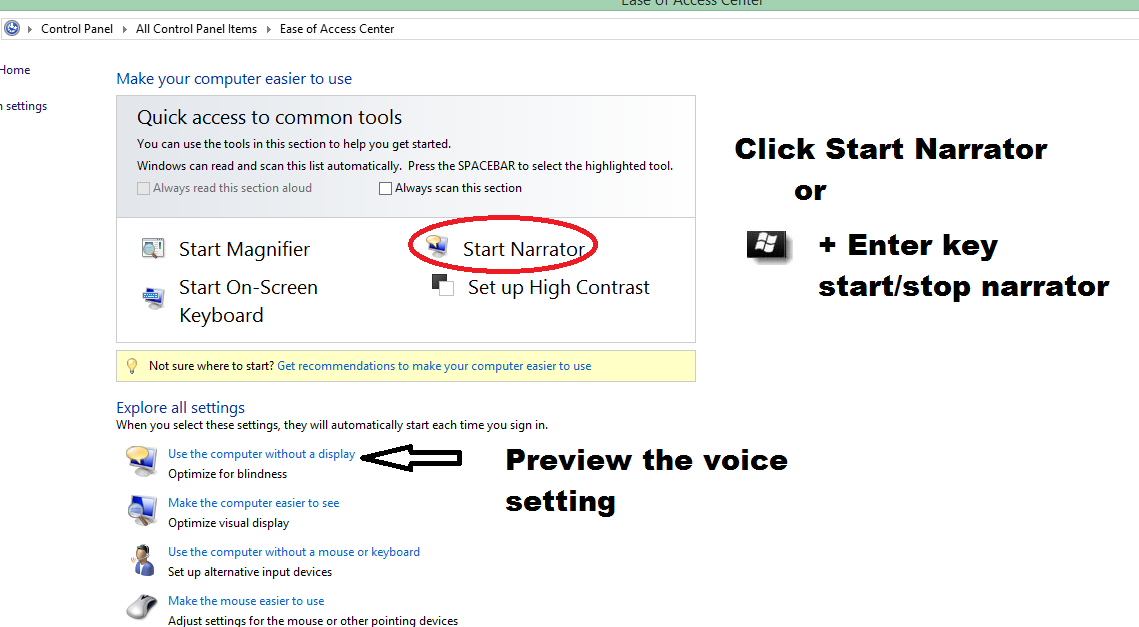Screen dimensions: 1139x627
Task: Enable Always scan this section checkbox
Action: [385, 188]
